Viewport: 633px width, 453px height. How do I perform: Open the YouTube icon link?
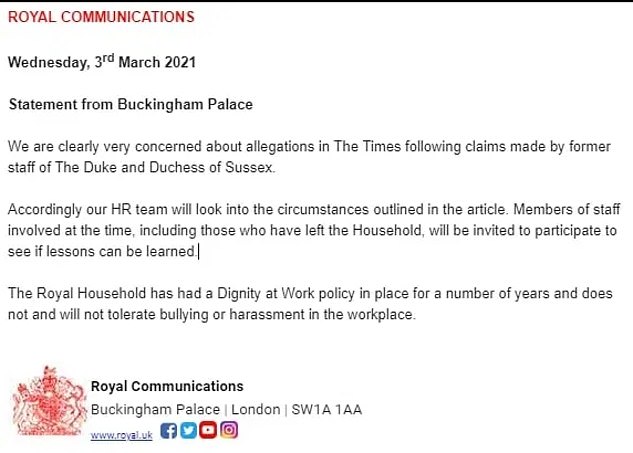click(208, 431)
